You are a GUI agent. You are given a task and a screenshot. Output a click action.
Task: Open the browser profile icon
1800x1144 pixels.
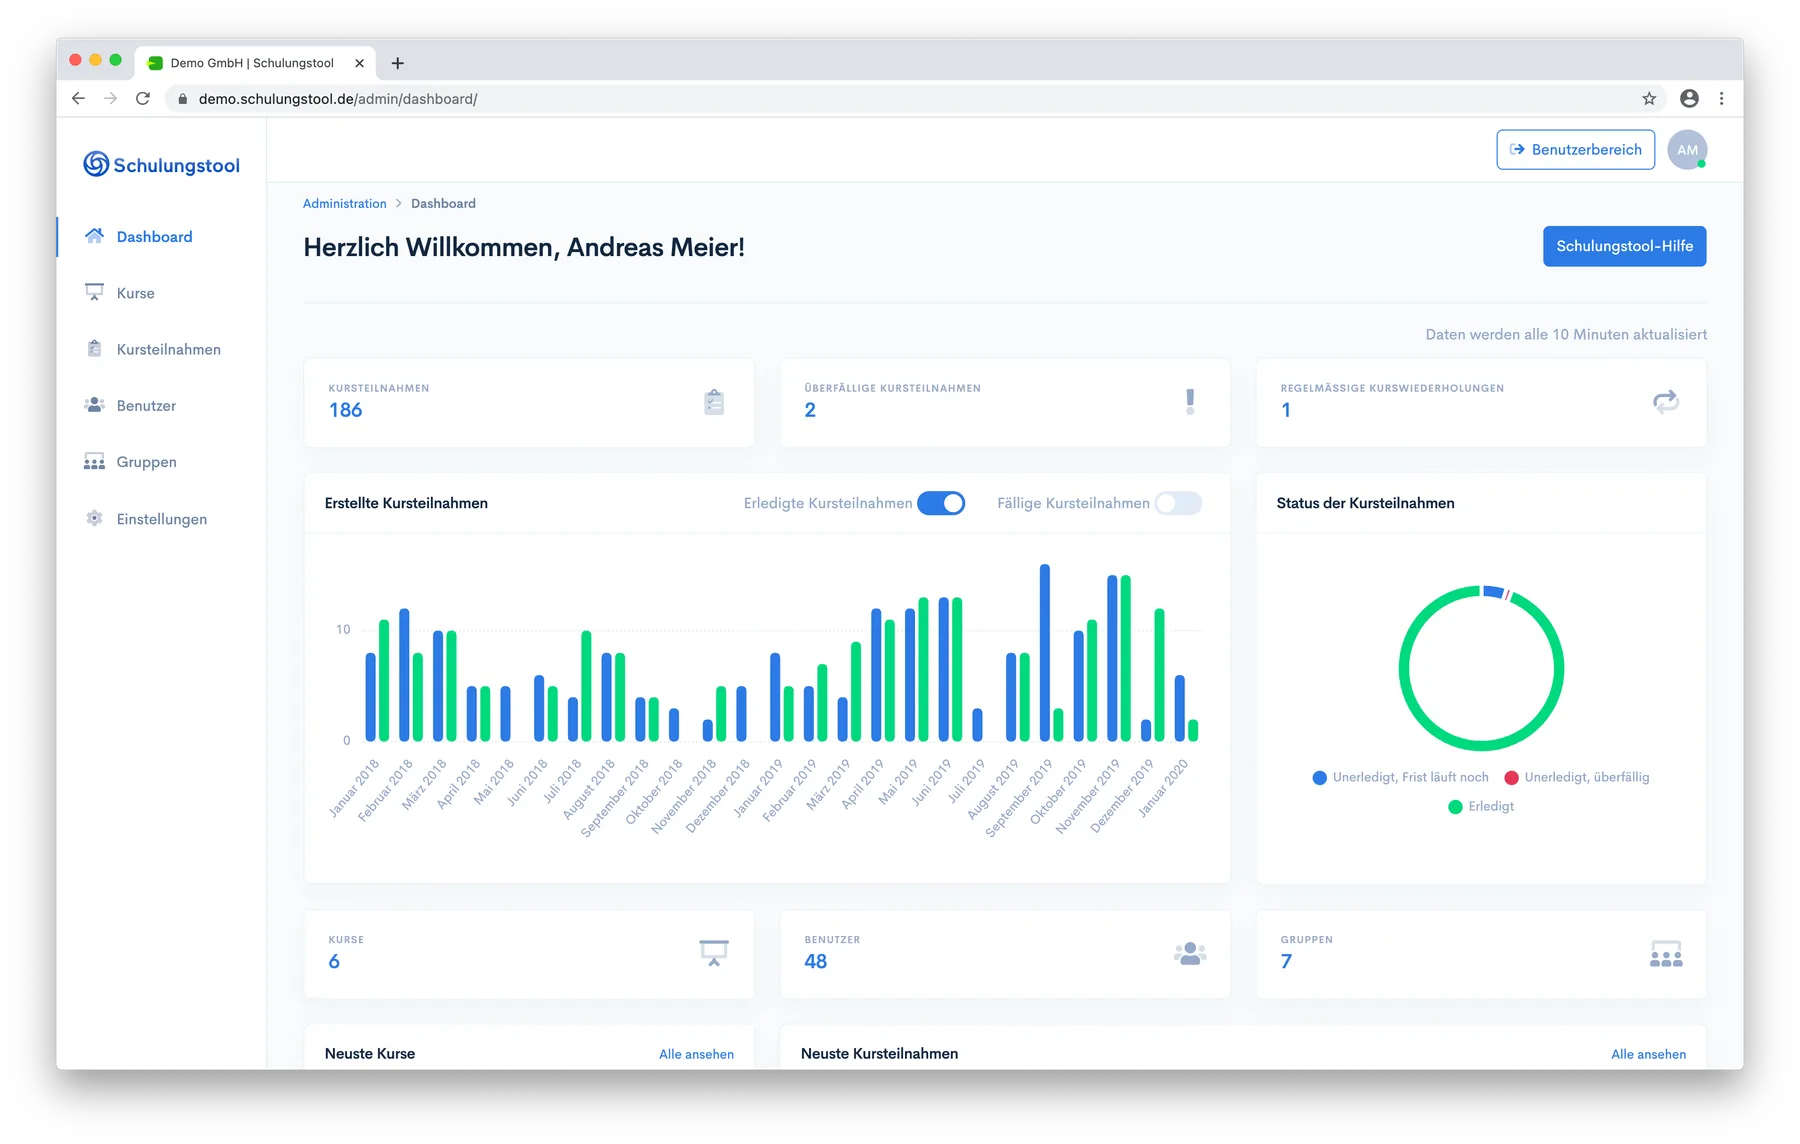click(x=1689, y=98)
